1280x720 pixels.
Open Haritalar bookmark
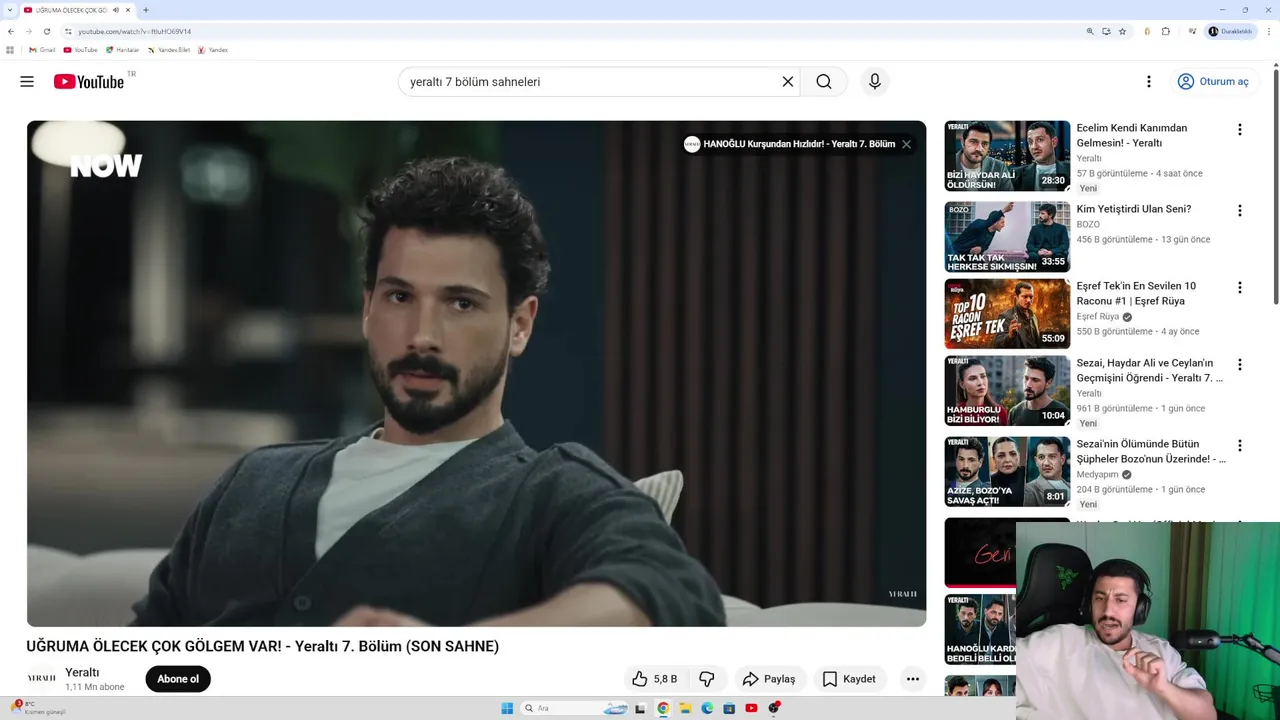(123, 50)
